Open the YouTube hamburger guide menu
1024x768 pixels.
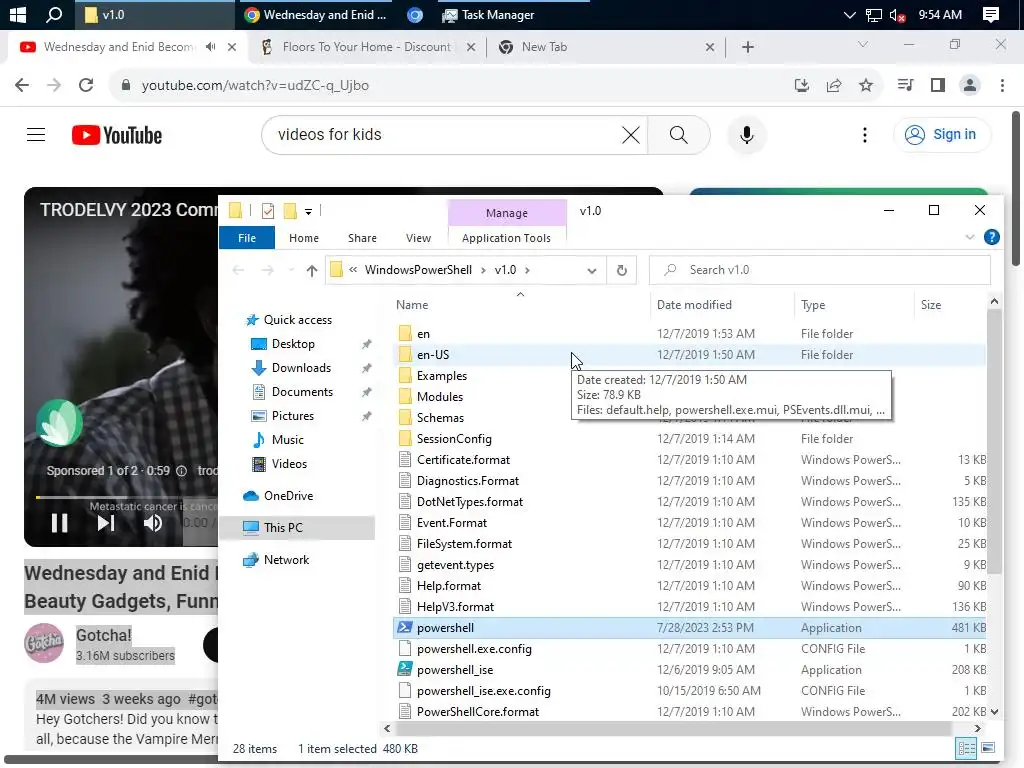[36, 135]
